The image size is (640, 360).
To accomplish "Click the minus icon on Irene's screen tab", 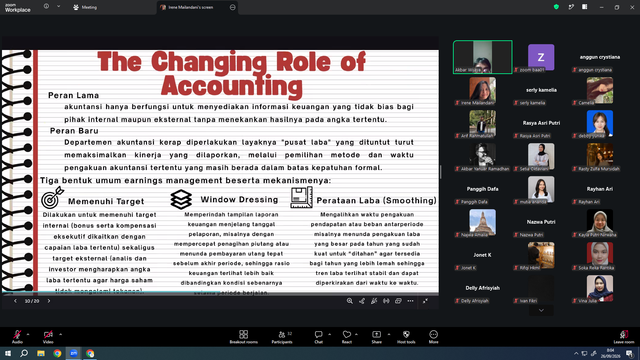I will click(233, 7).
